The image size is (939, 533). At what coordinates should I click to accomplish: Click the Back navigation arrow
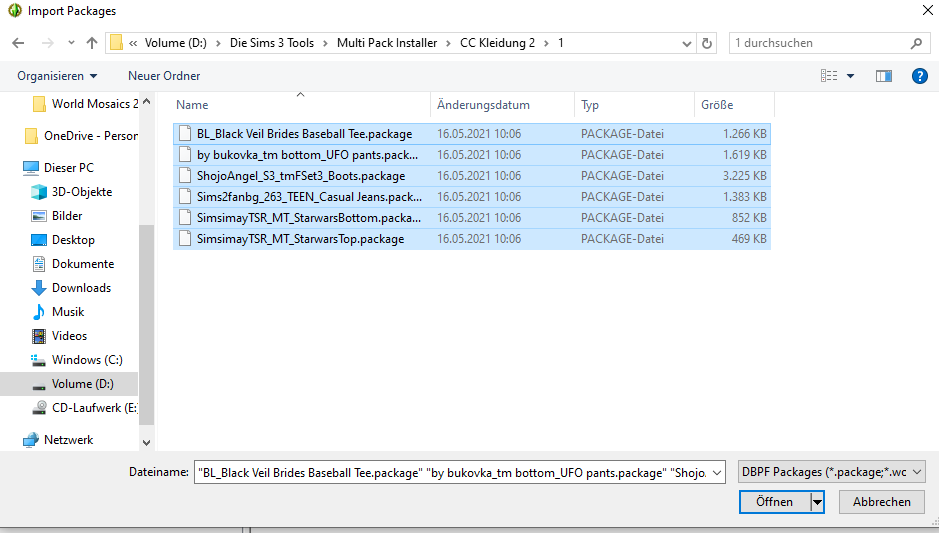(19, 44)
